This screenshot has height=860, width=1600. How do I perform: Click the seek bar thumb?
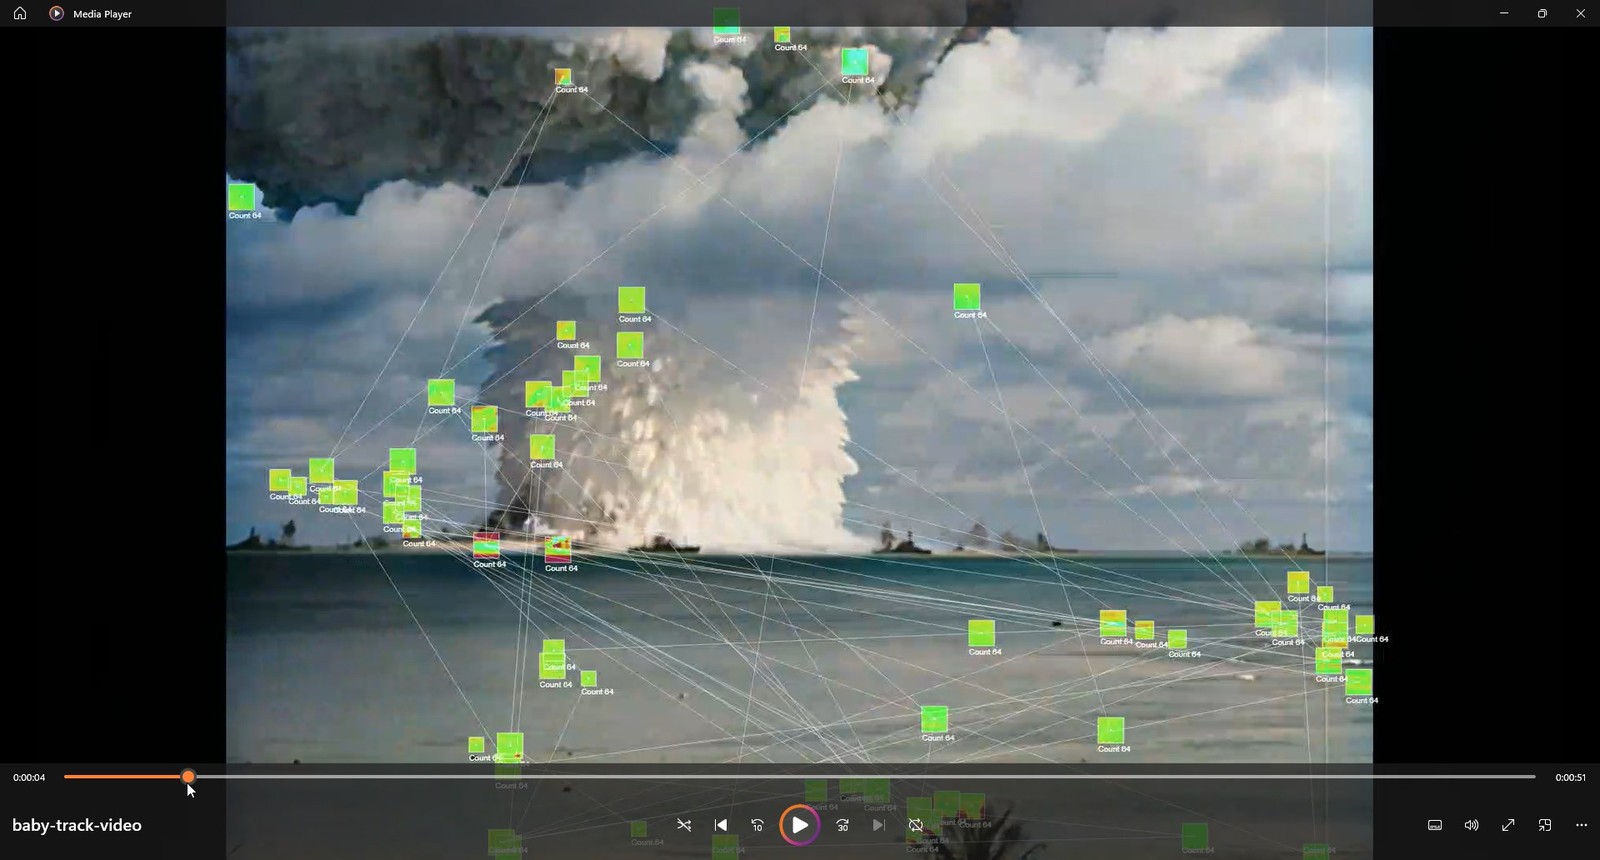188,777
